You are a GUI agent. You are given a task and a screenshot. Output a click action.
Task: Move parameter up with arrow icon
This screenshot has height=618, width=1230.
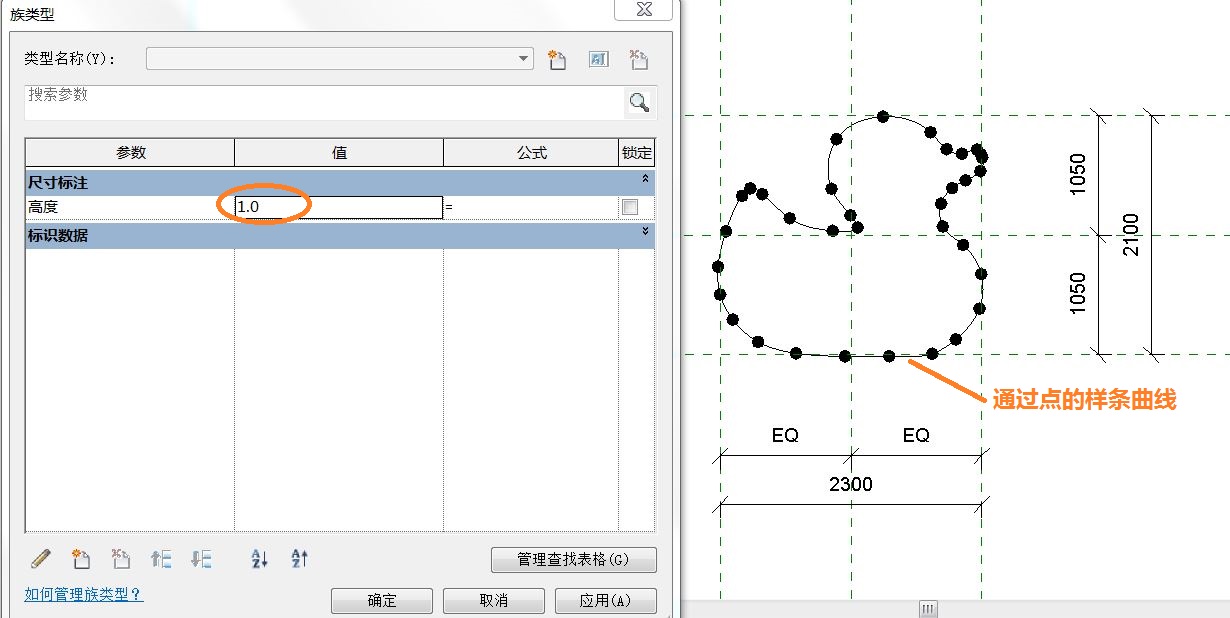(161, 559)
